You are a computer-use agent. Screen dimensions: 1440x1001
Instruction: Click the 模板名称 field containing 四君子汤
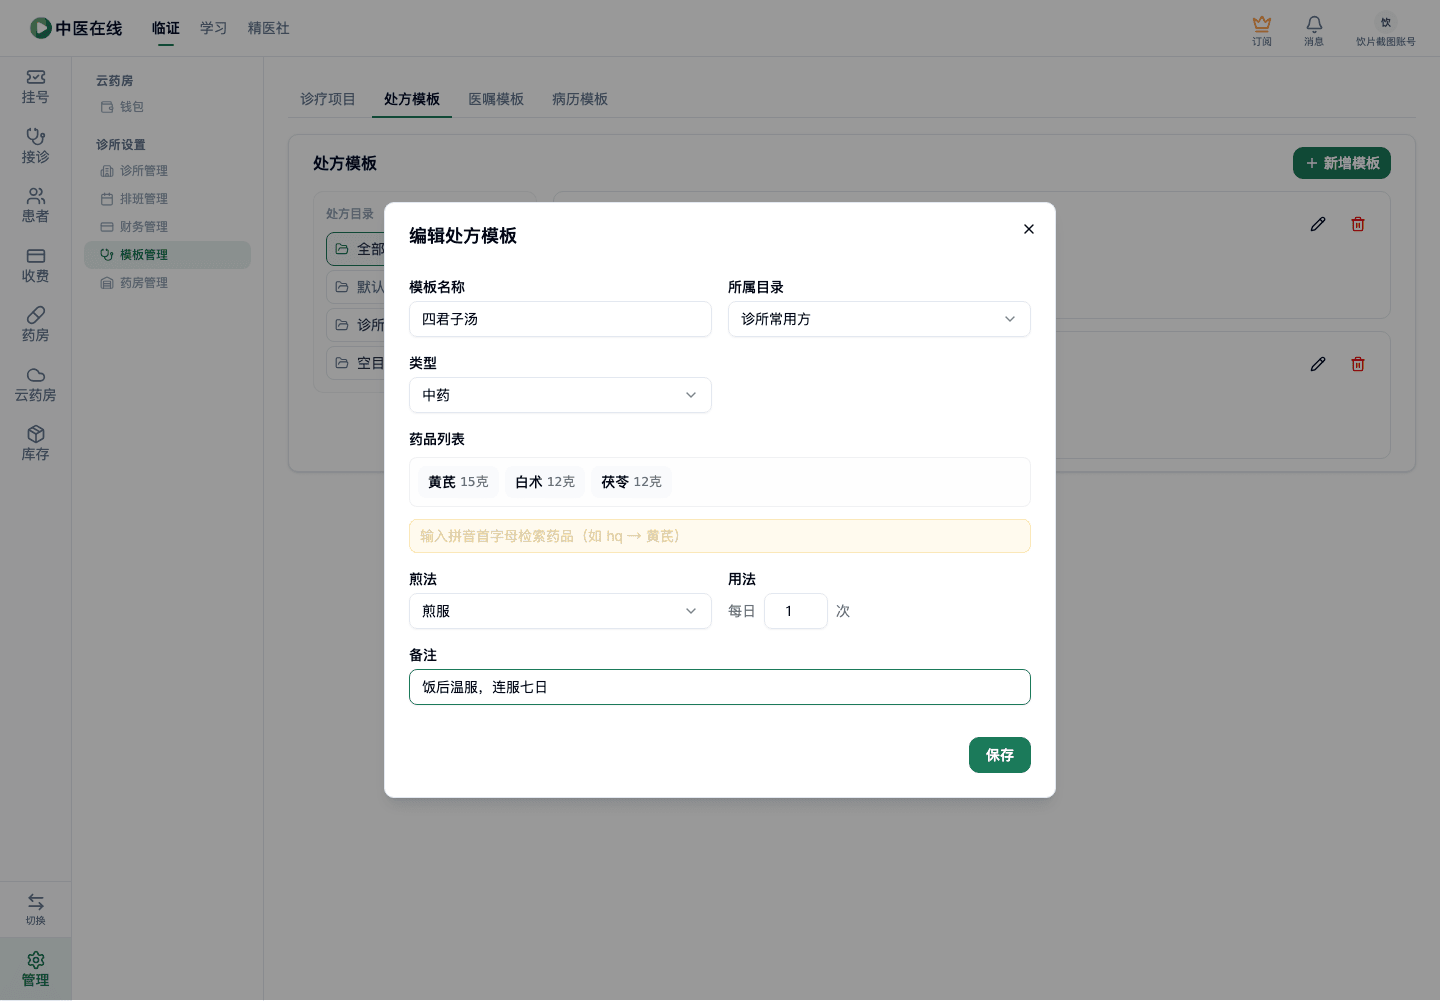560,319
